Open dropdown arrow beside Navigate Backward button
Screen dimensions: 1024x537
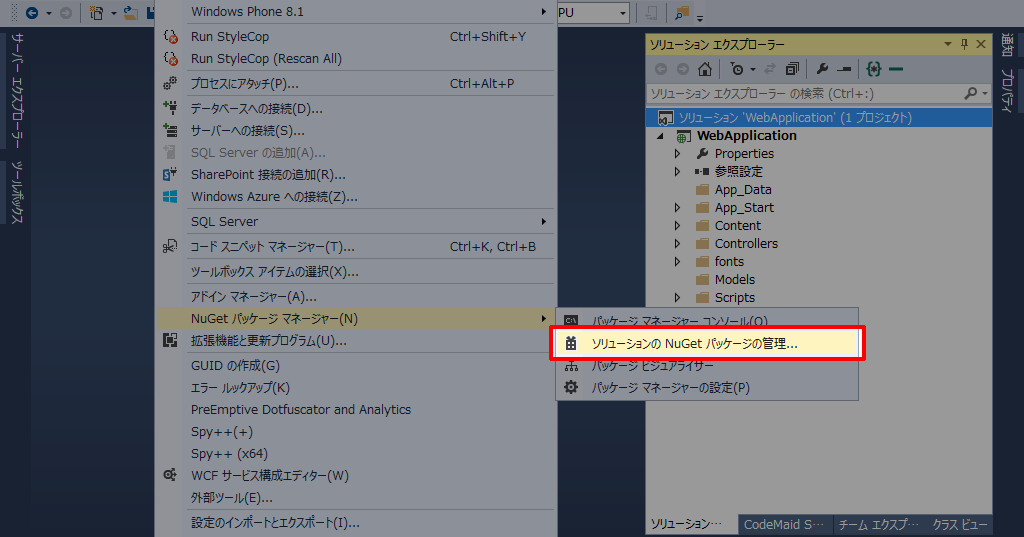pyautogui.click(x=48, y=13)
